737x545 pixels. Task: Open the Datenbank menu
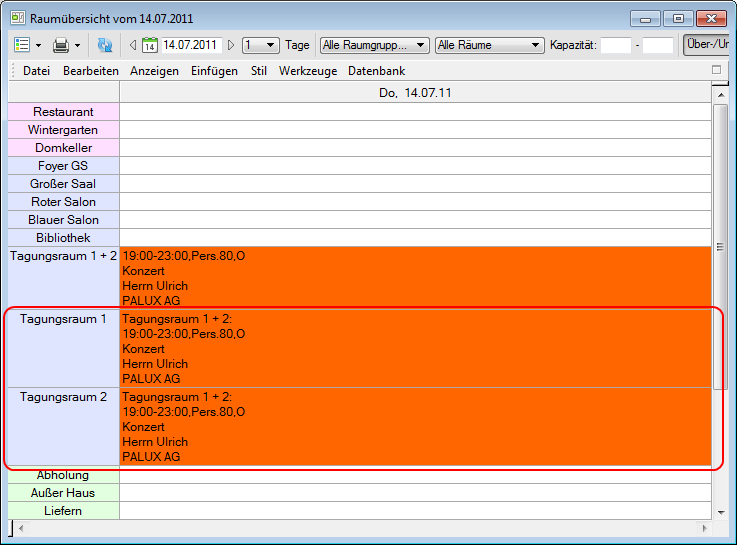377,71
